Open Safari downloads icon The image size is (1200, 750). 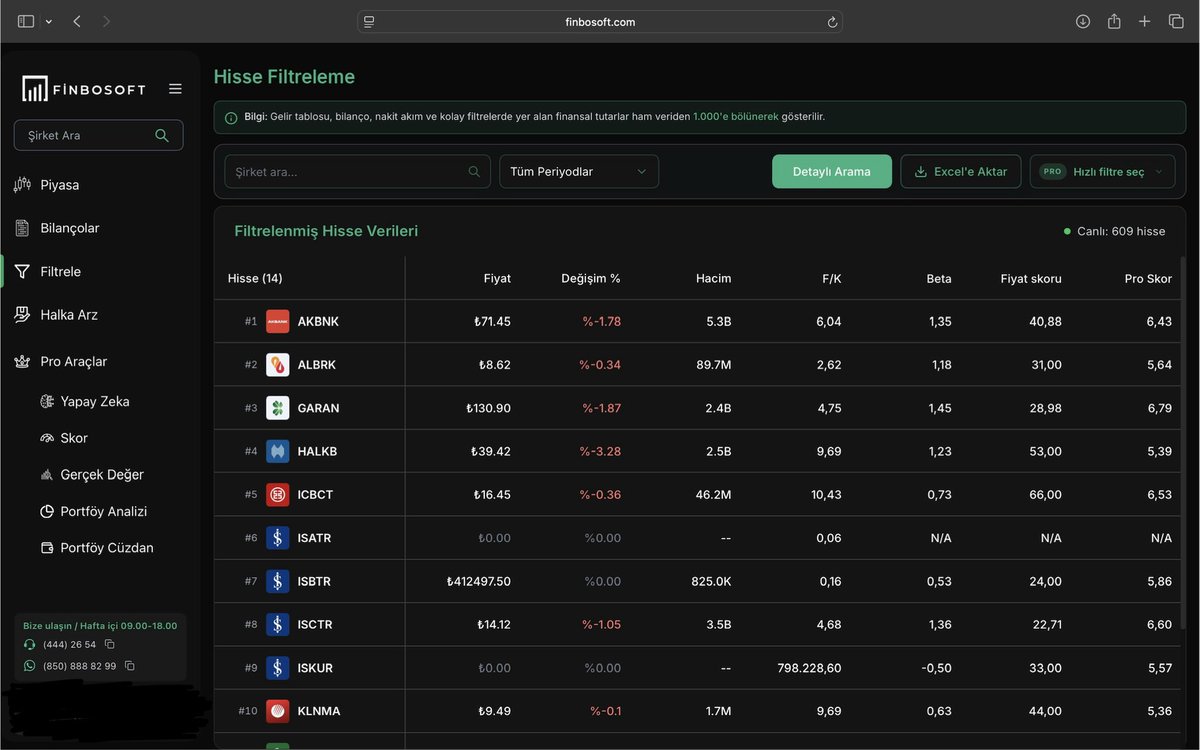(1083, 21)
